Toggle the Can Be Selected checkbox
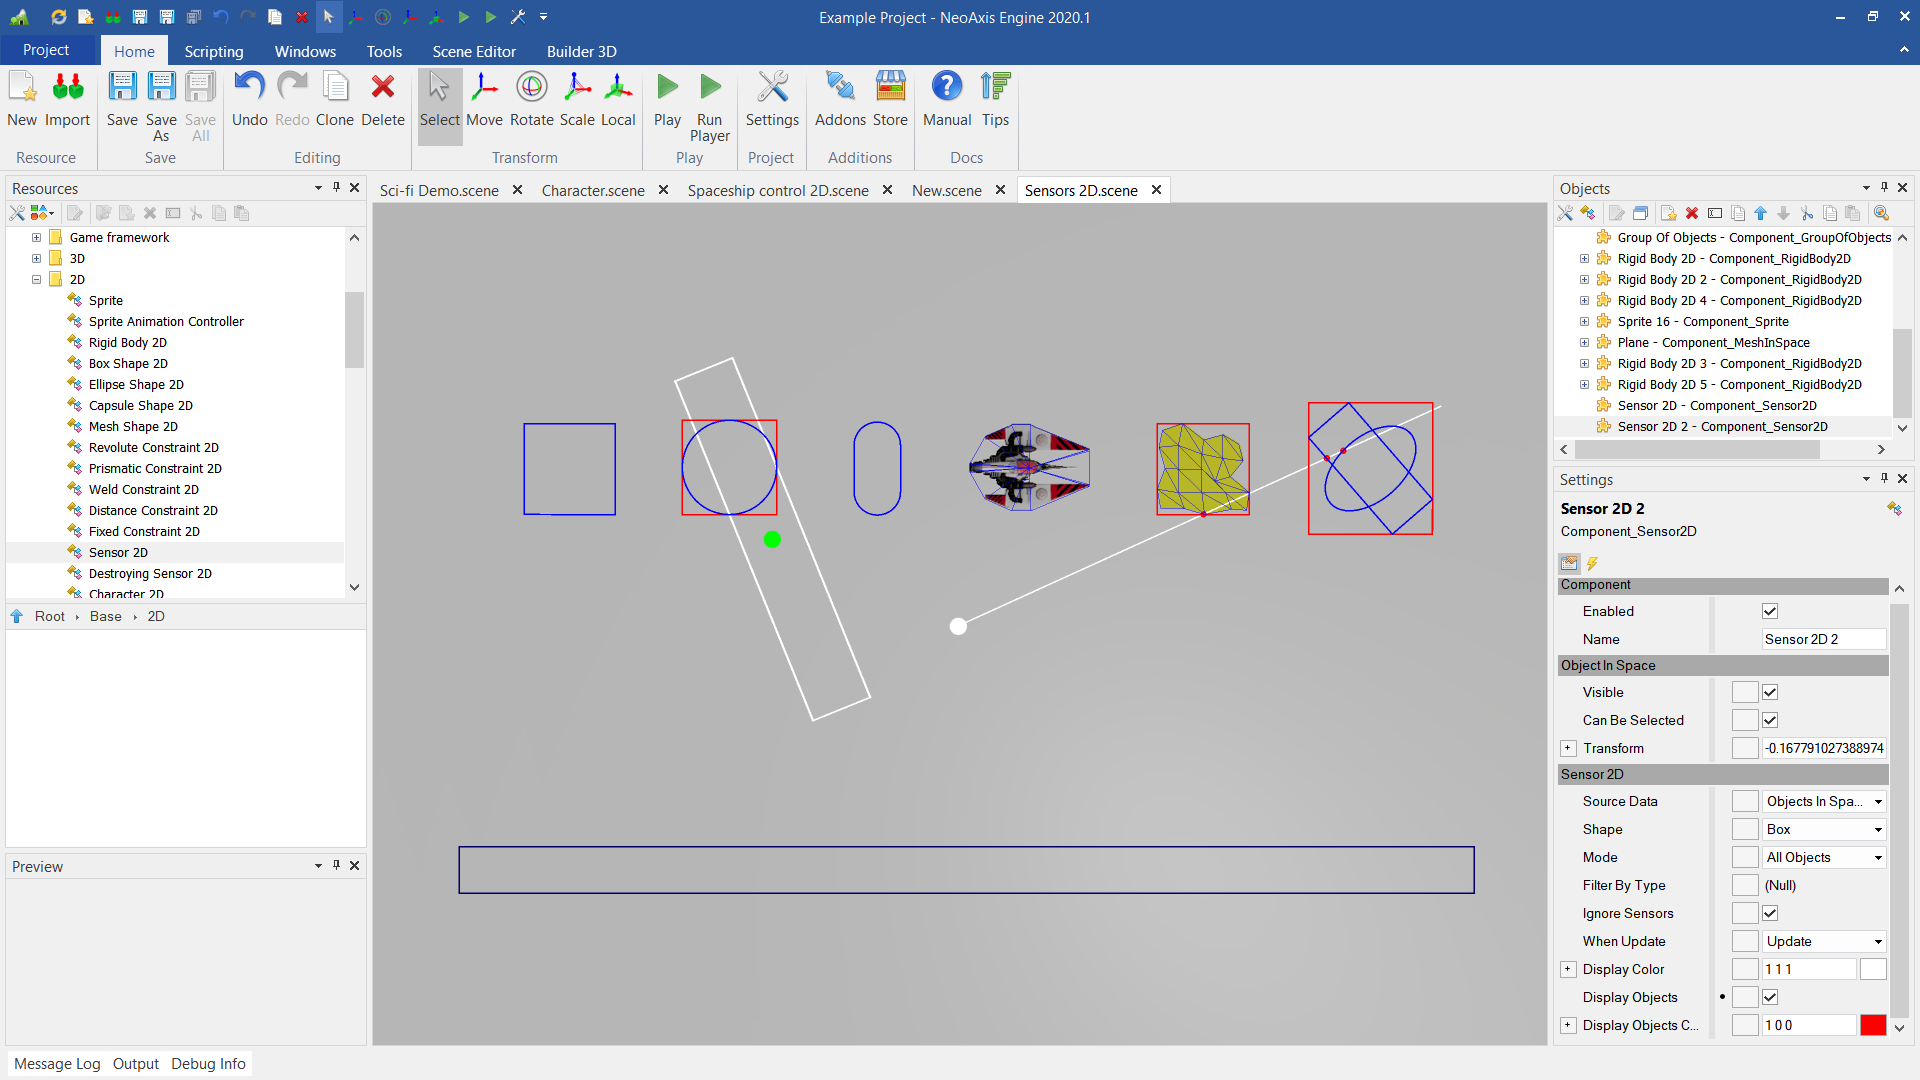Viewport: 1920px width, 1080px height. 1770,720
